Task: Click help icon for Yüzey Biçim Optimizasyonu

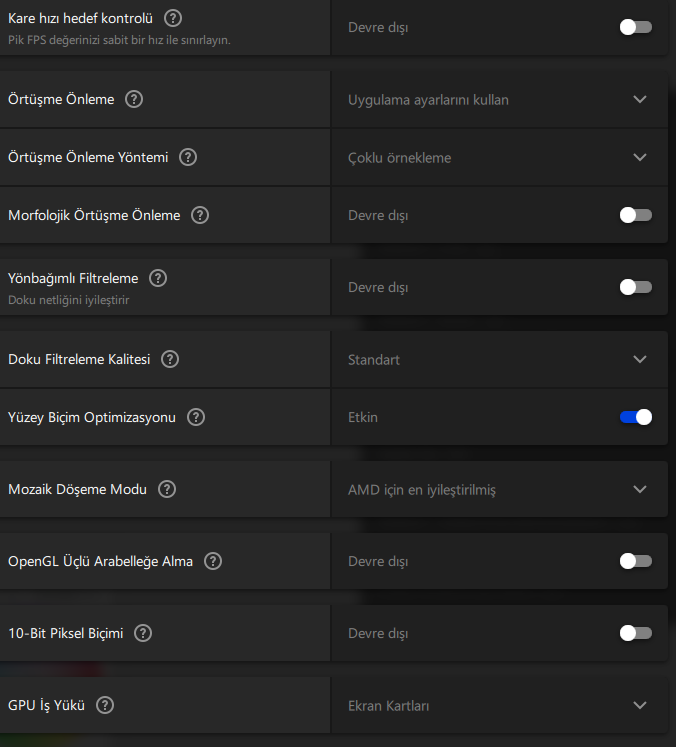Action: coord(196,417)
